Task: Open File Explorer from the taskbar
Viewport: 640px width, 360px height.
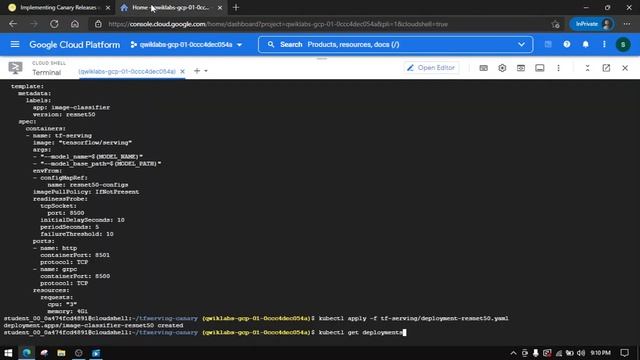Action: 61,353
